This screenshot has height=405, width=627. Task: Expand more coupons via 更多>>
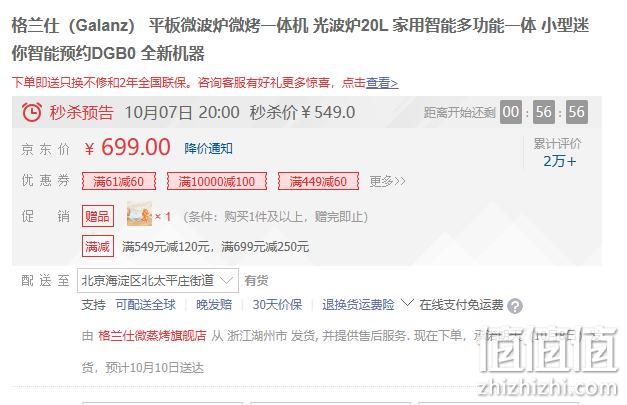(387, 182)
